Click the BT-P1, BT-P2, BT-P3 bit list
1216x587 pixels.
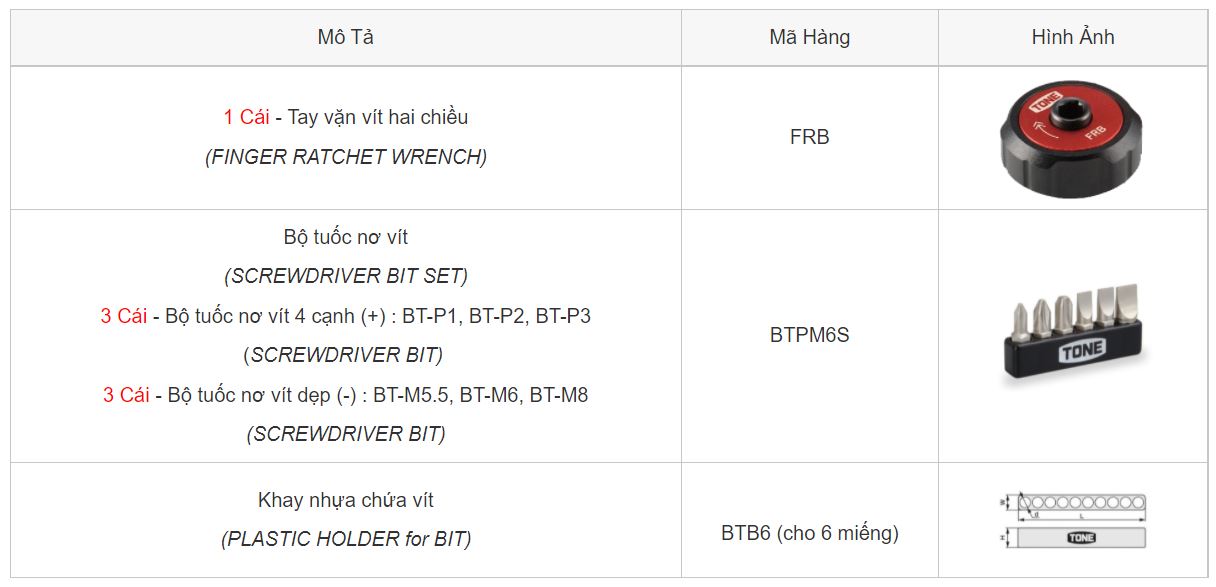click(x=496, y=316)
